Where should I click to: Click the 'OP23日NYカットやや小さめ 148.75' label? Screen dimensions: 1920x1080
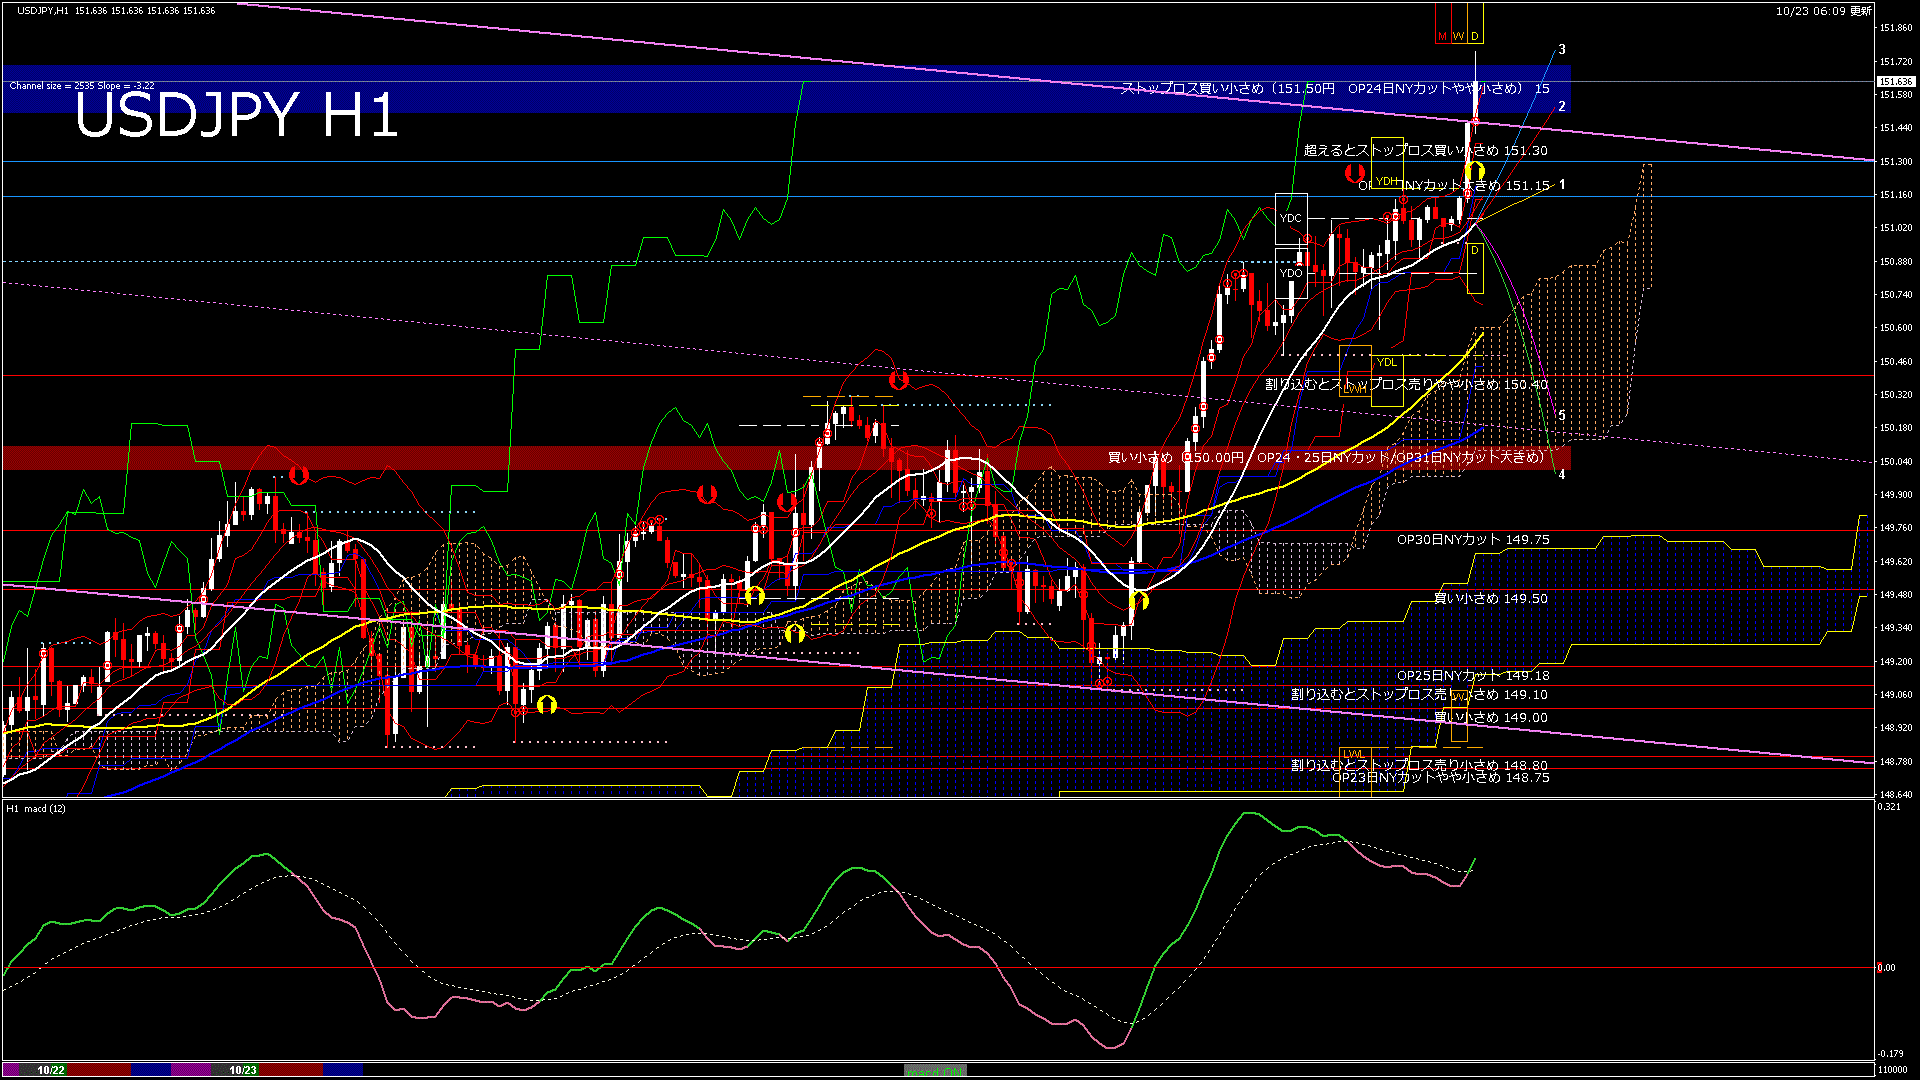click(x=1441, y=778)
